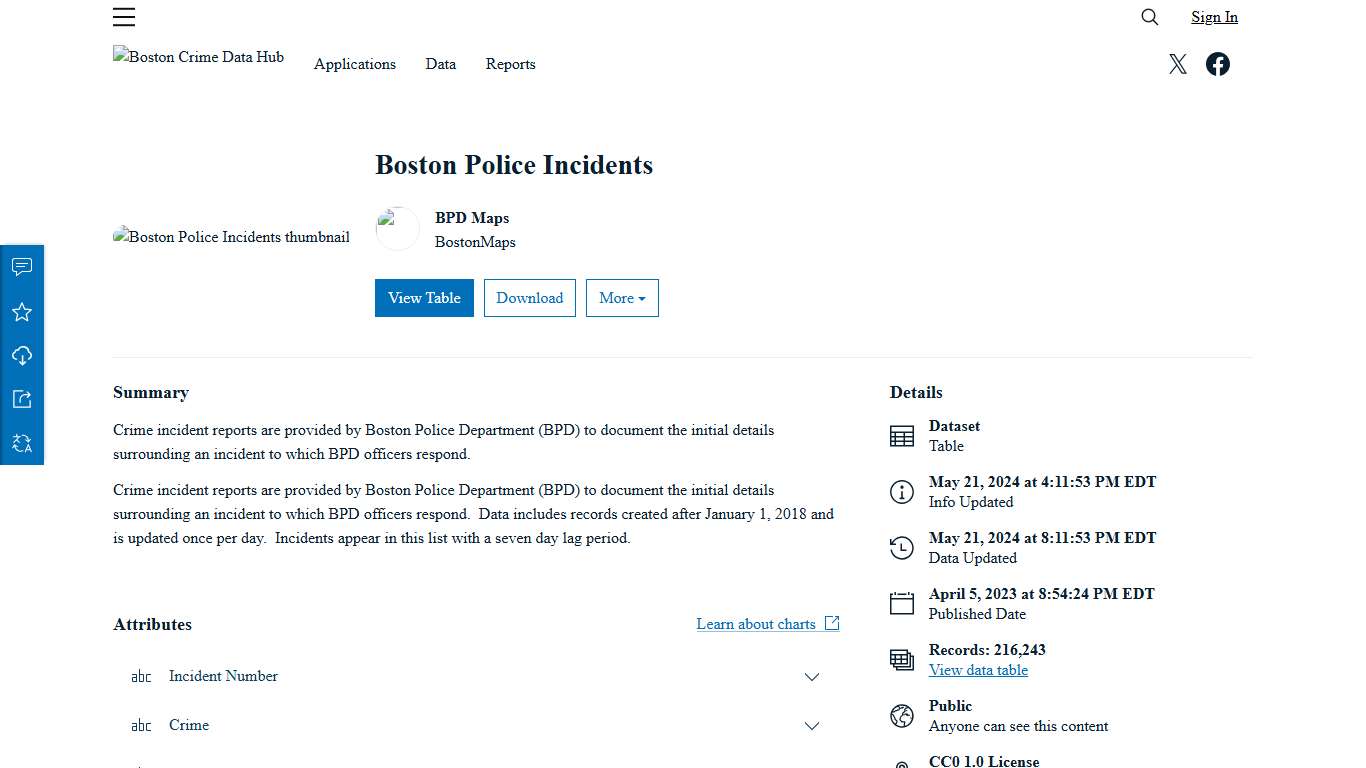Viewport: 1366px width, 768px height.
Task: Click the BPD Maps avatar thumbnail
Action: pyautogui.click(x=397, y=228)
